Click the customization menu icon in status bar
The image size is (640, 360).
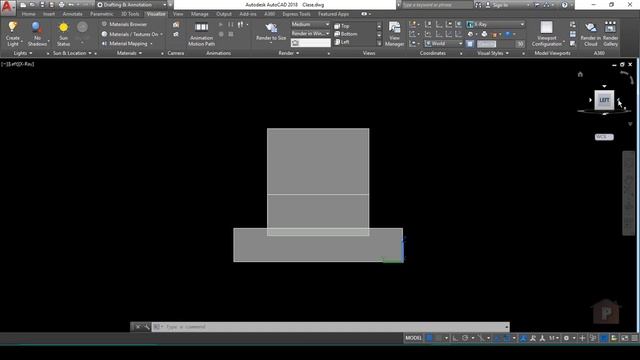635,338
